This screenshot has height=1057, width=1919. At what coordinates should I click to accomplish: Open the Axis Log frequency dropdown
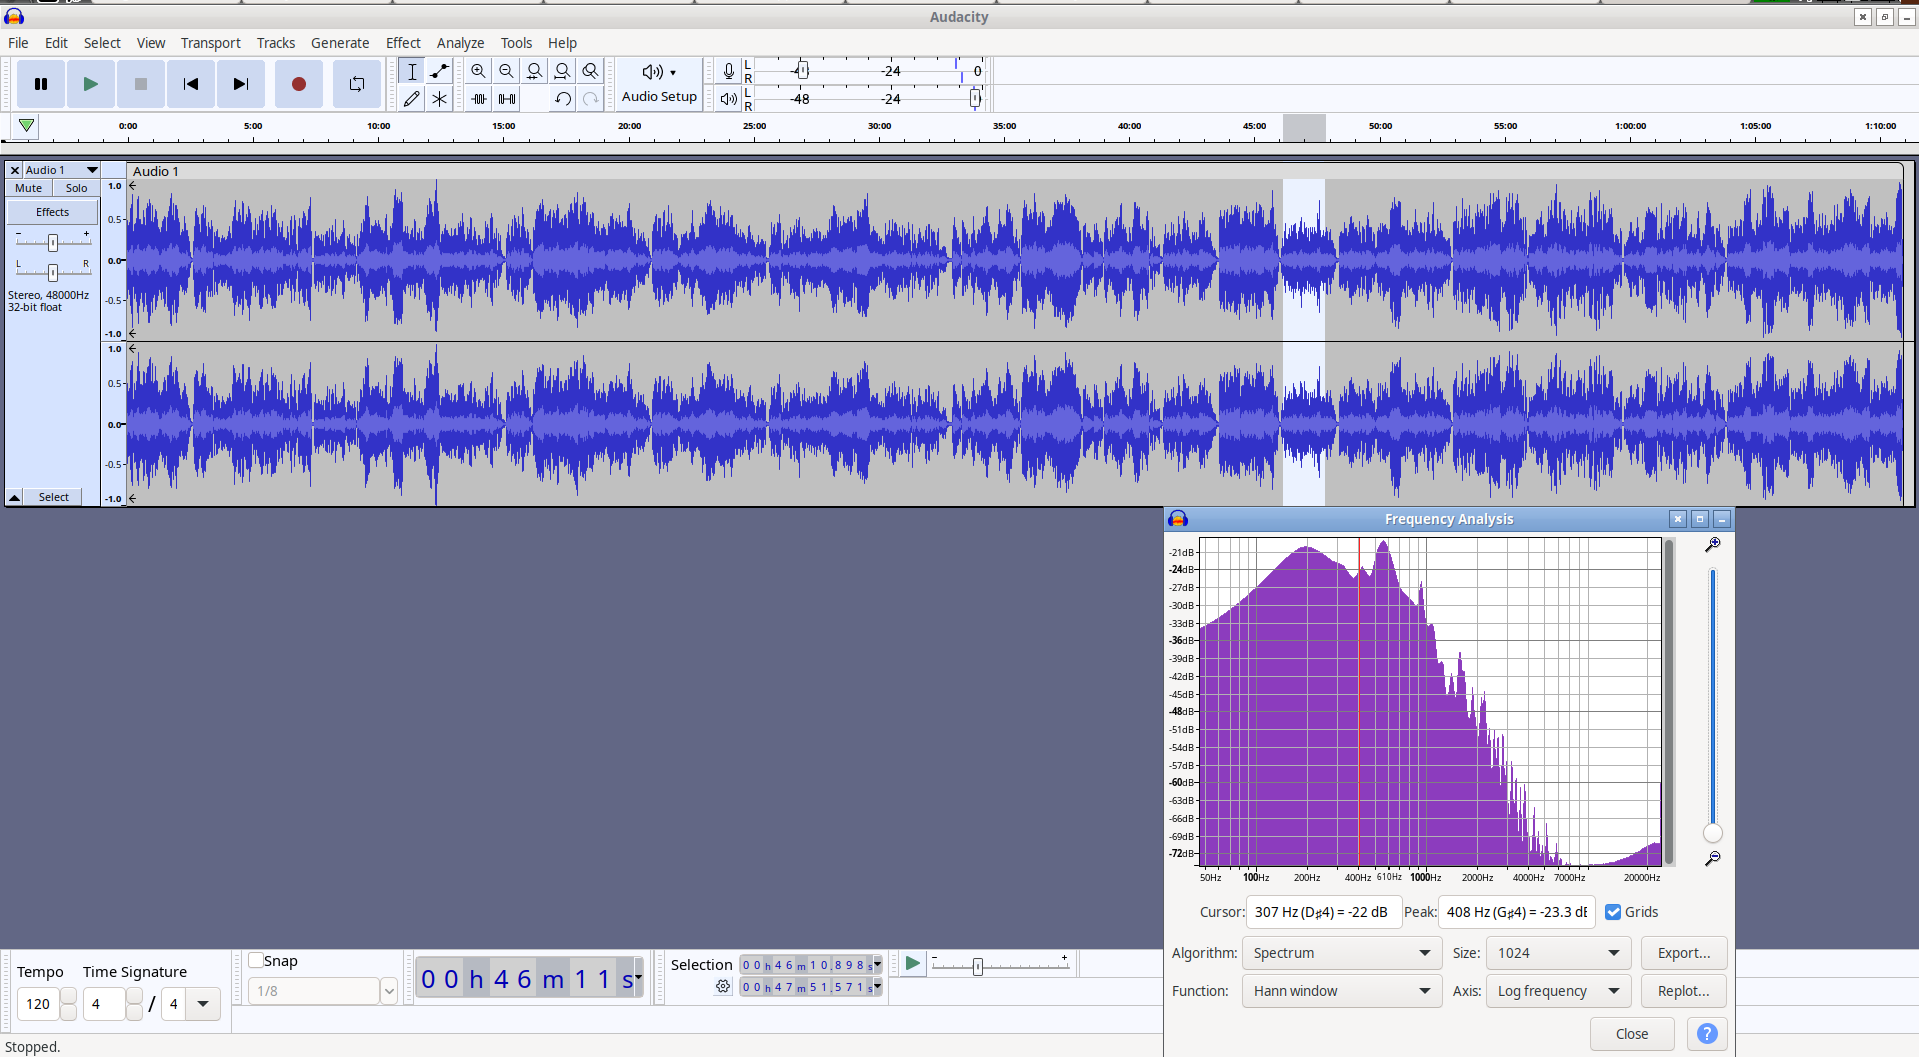pyautogui.click(x=1558, y=991)
